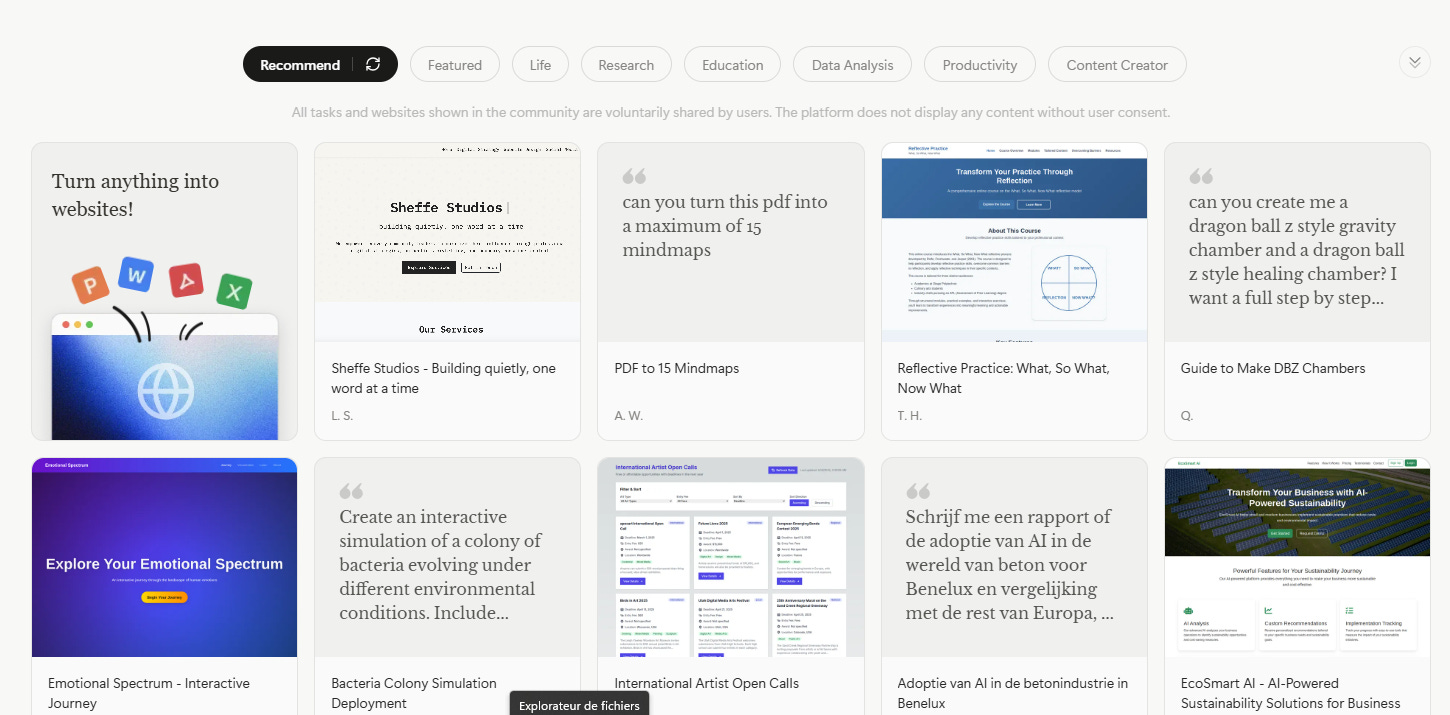Image resolution: width=1450 pixels, height=715 pixels.
Task: Click author T. H. under Reflective Practice
Action: [x=910, y=415]
